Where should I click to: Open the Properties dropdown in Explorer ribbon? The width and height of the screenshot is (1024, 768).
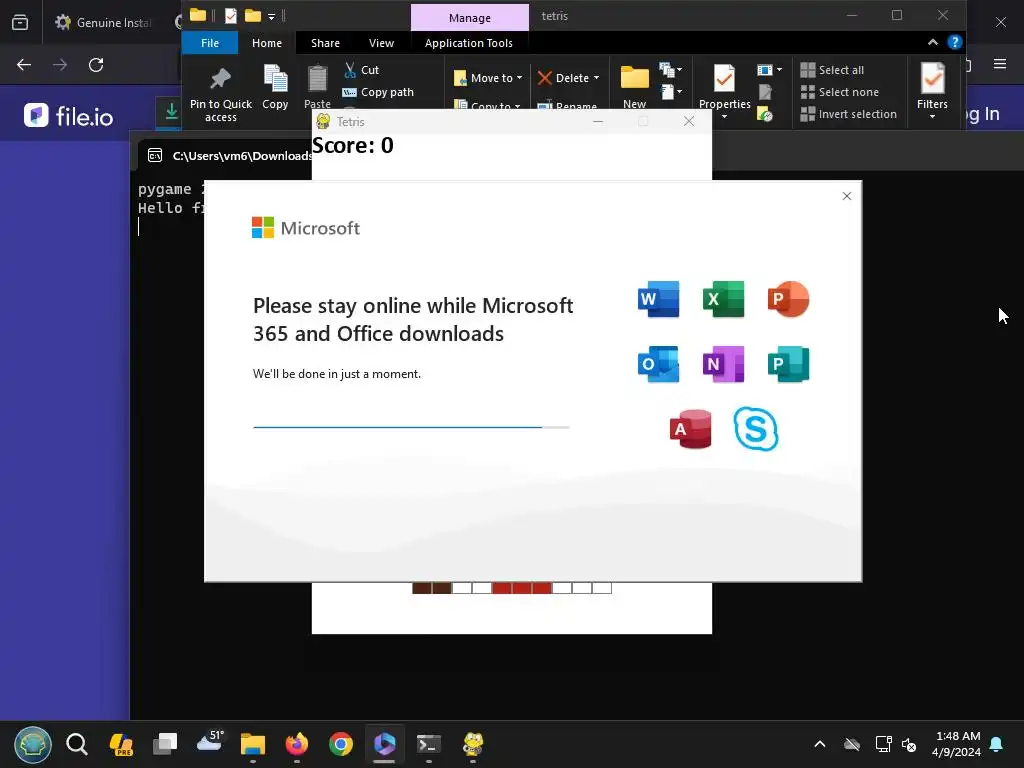coord(724,92)
